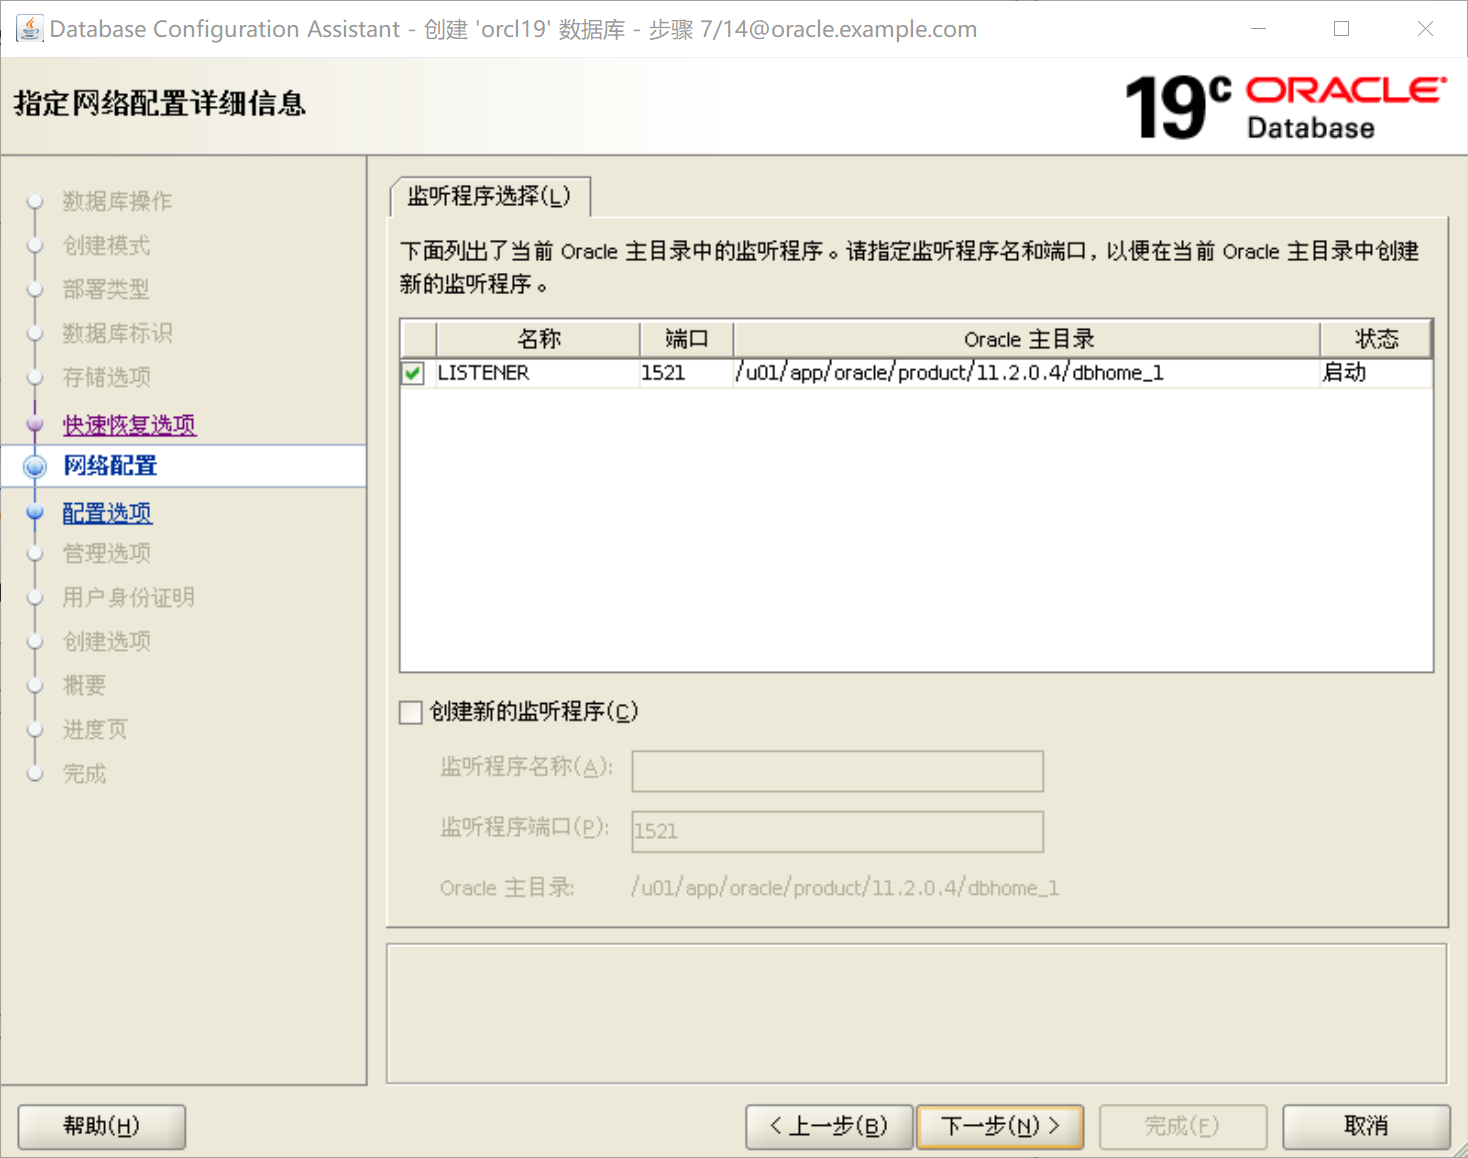Click 概要 step in sidebar
Image resolution: width=1468 pixels, height=1158 pixels.
coord(84,685)
